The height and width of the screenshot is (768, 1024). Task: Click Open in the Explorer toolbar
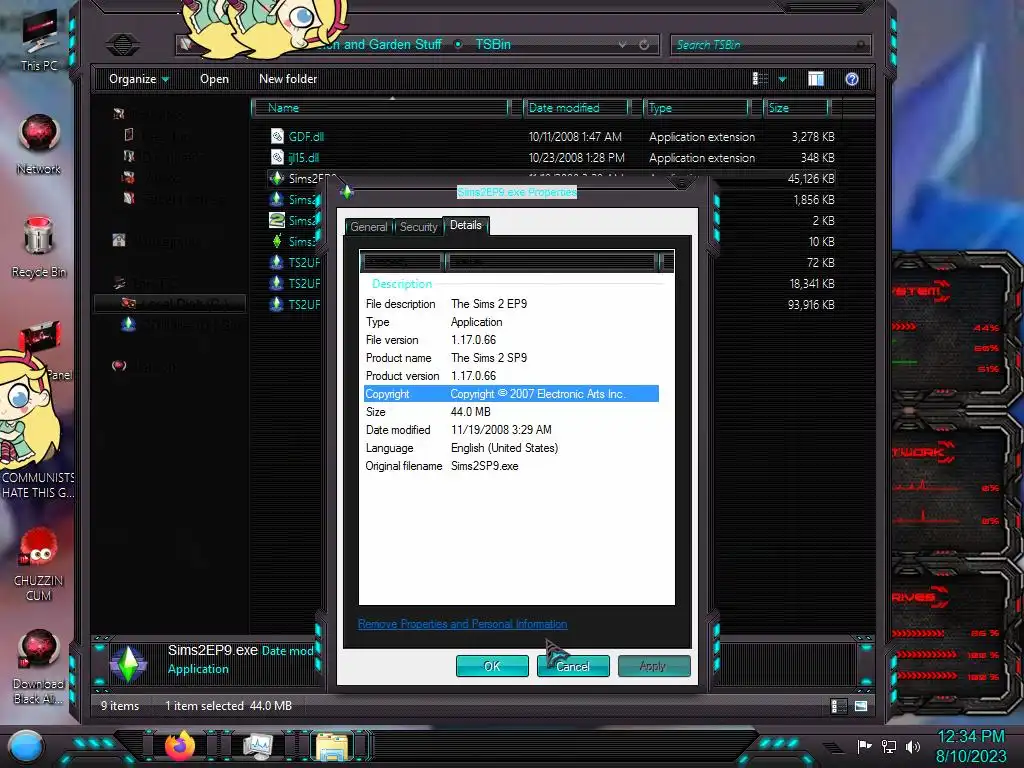214,79
